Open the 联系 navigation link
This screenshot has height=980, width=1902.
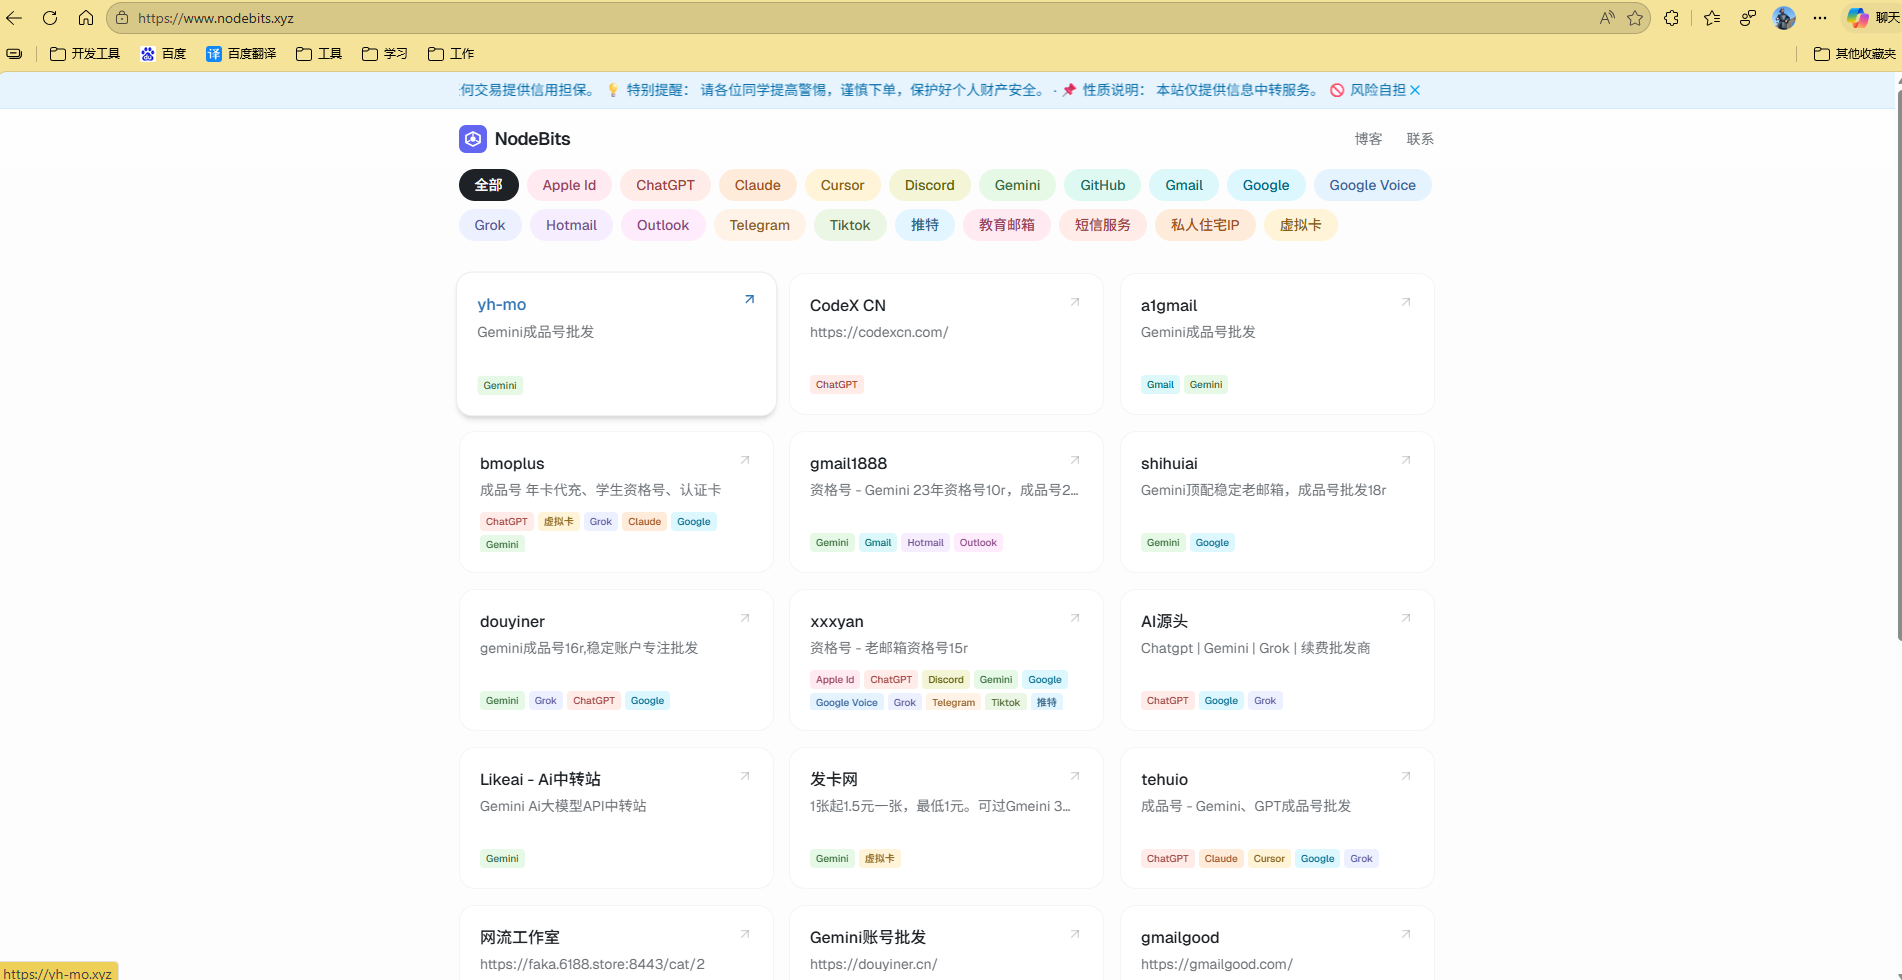click(x=1420, y=139)
